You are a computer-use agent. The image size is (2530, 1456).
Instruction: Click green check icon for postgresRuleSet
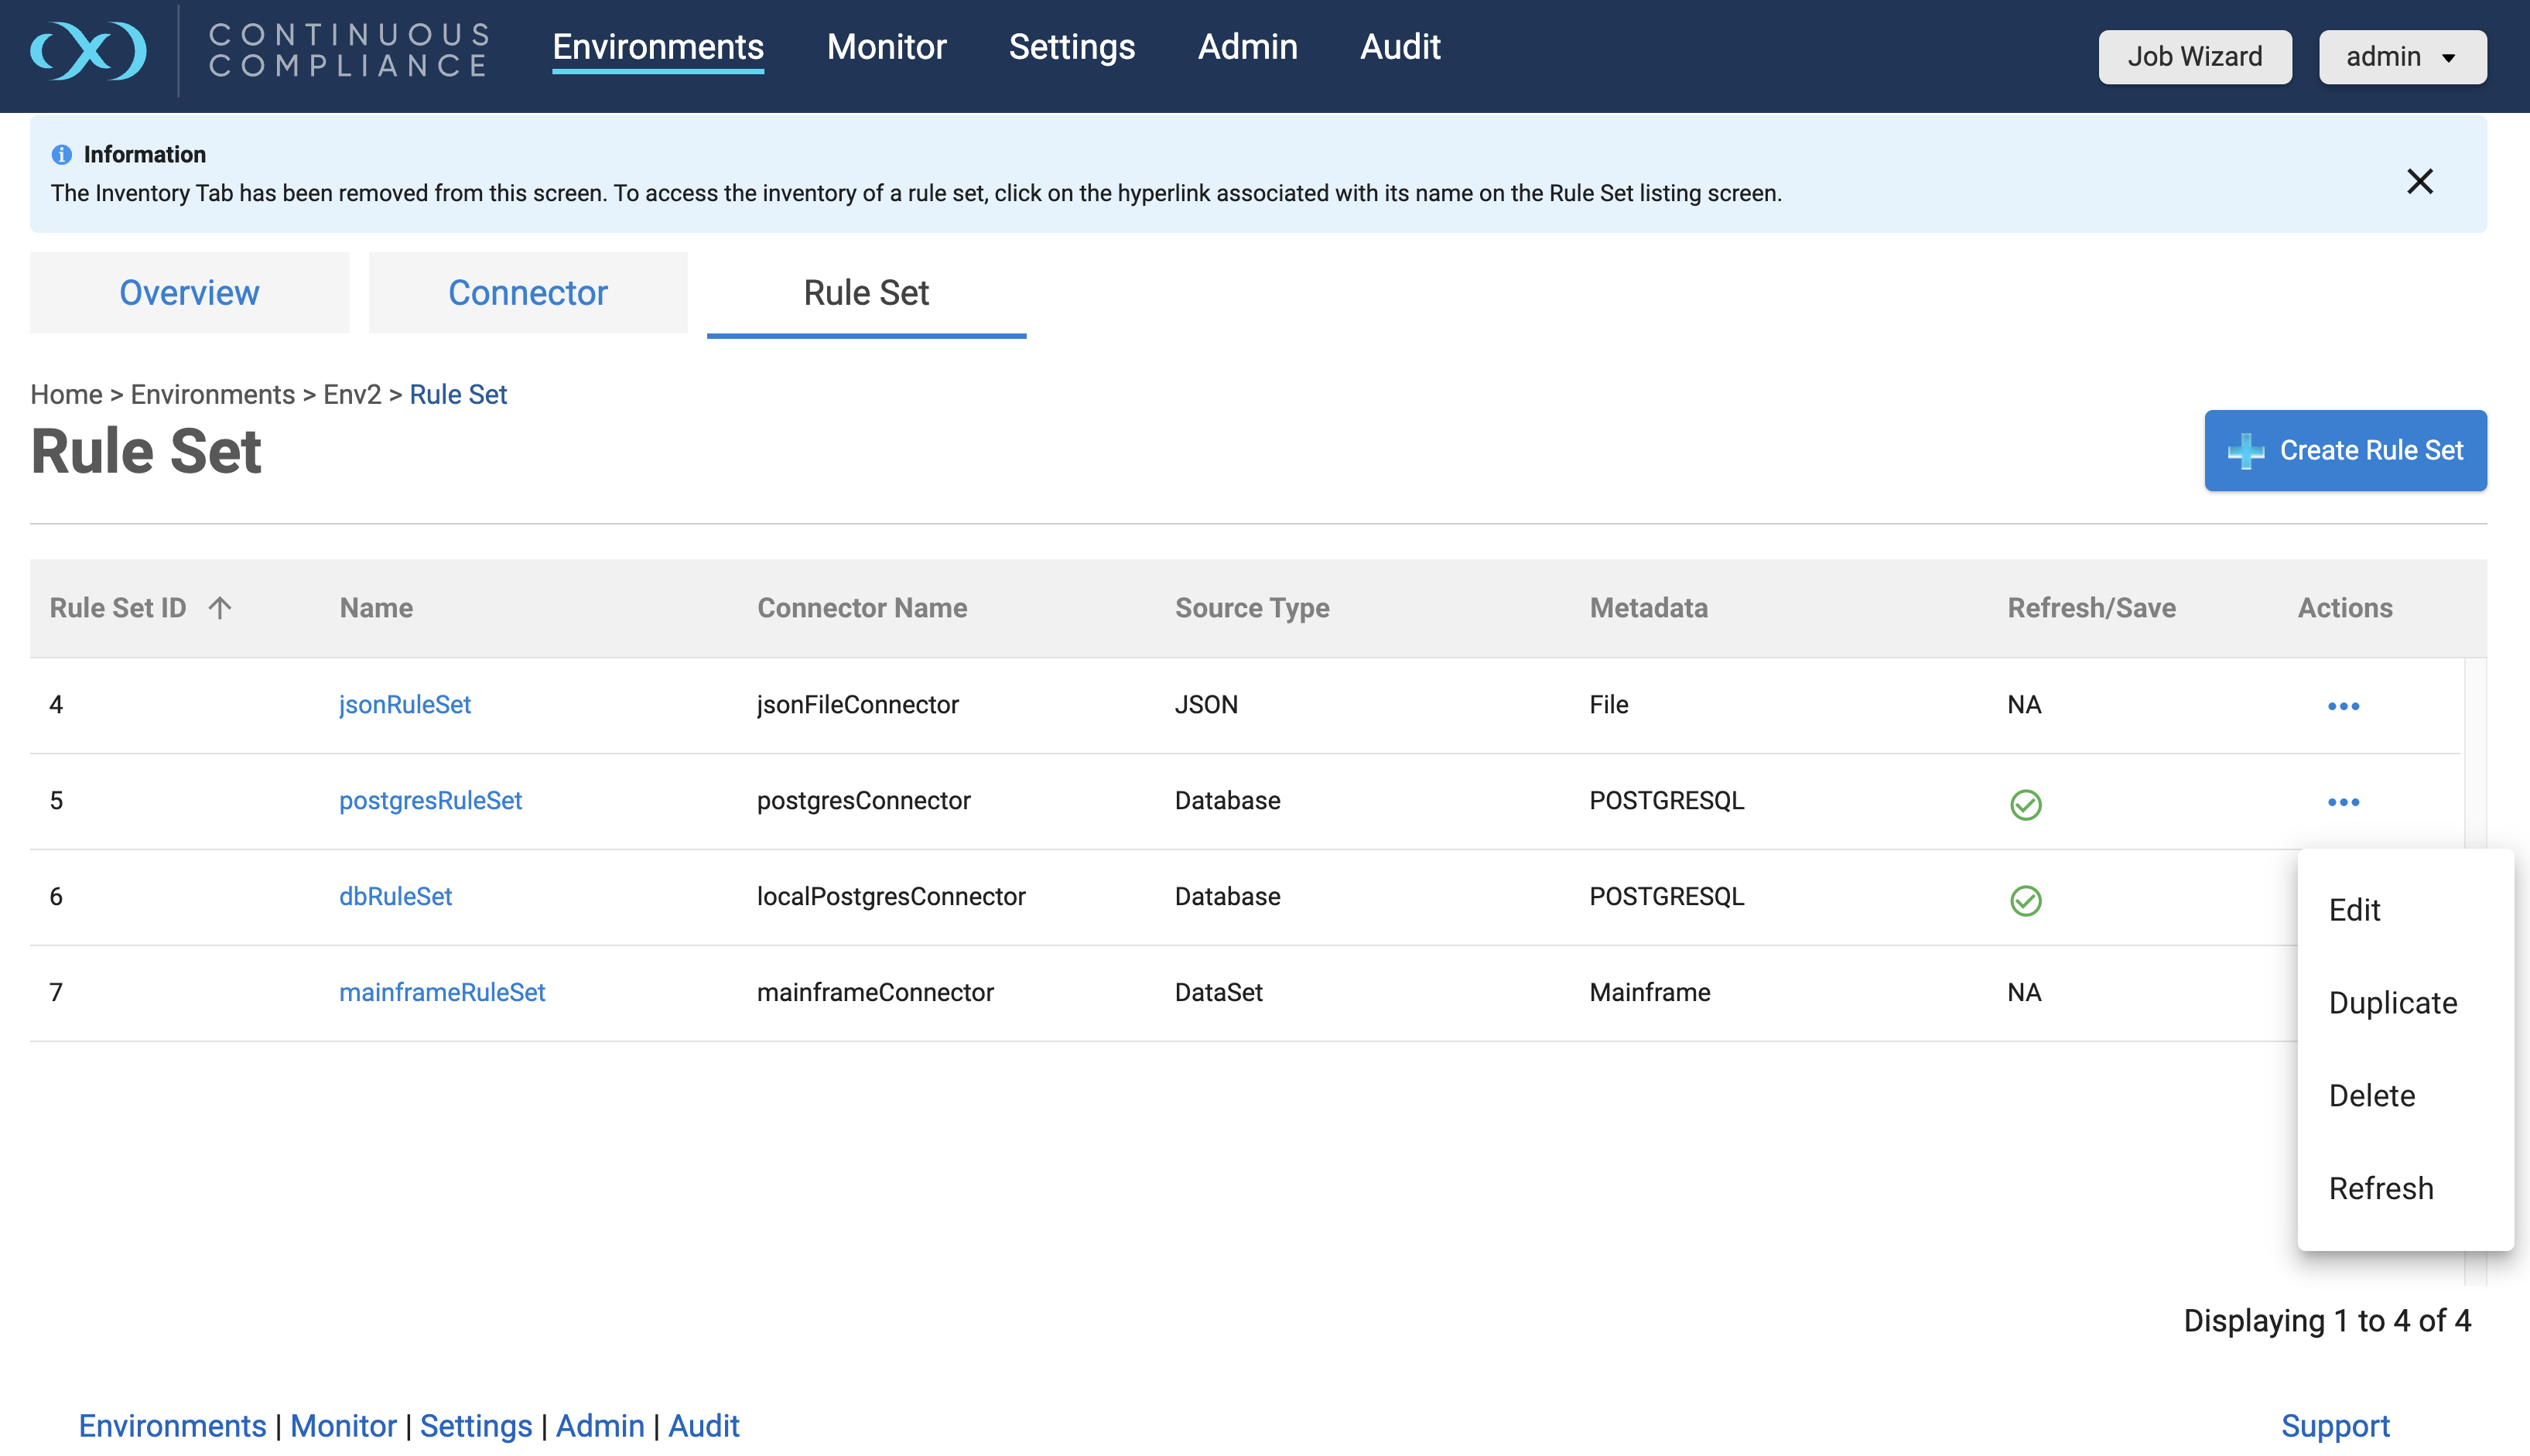click(x=2025, y=804)
